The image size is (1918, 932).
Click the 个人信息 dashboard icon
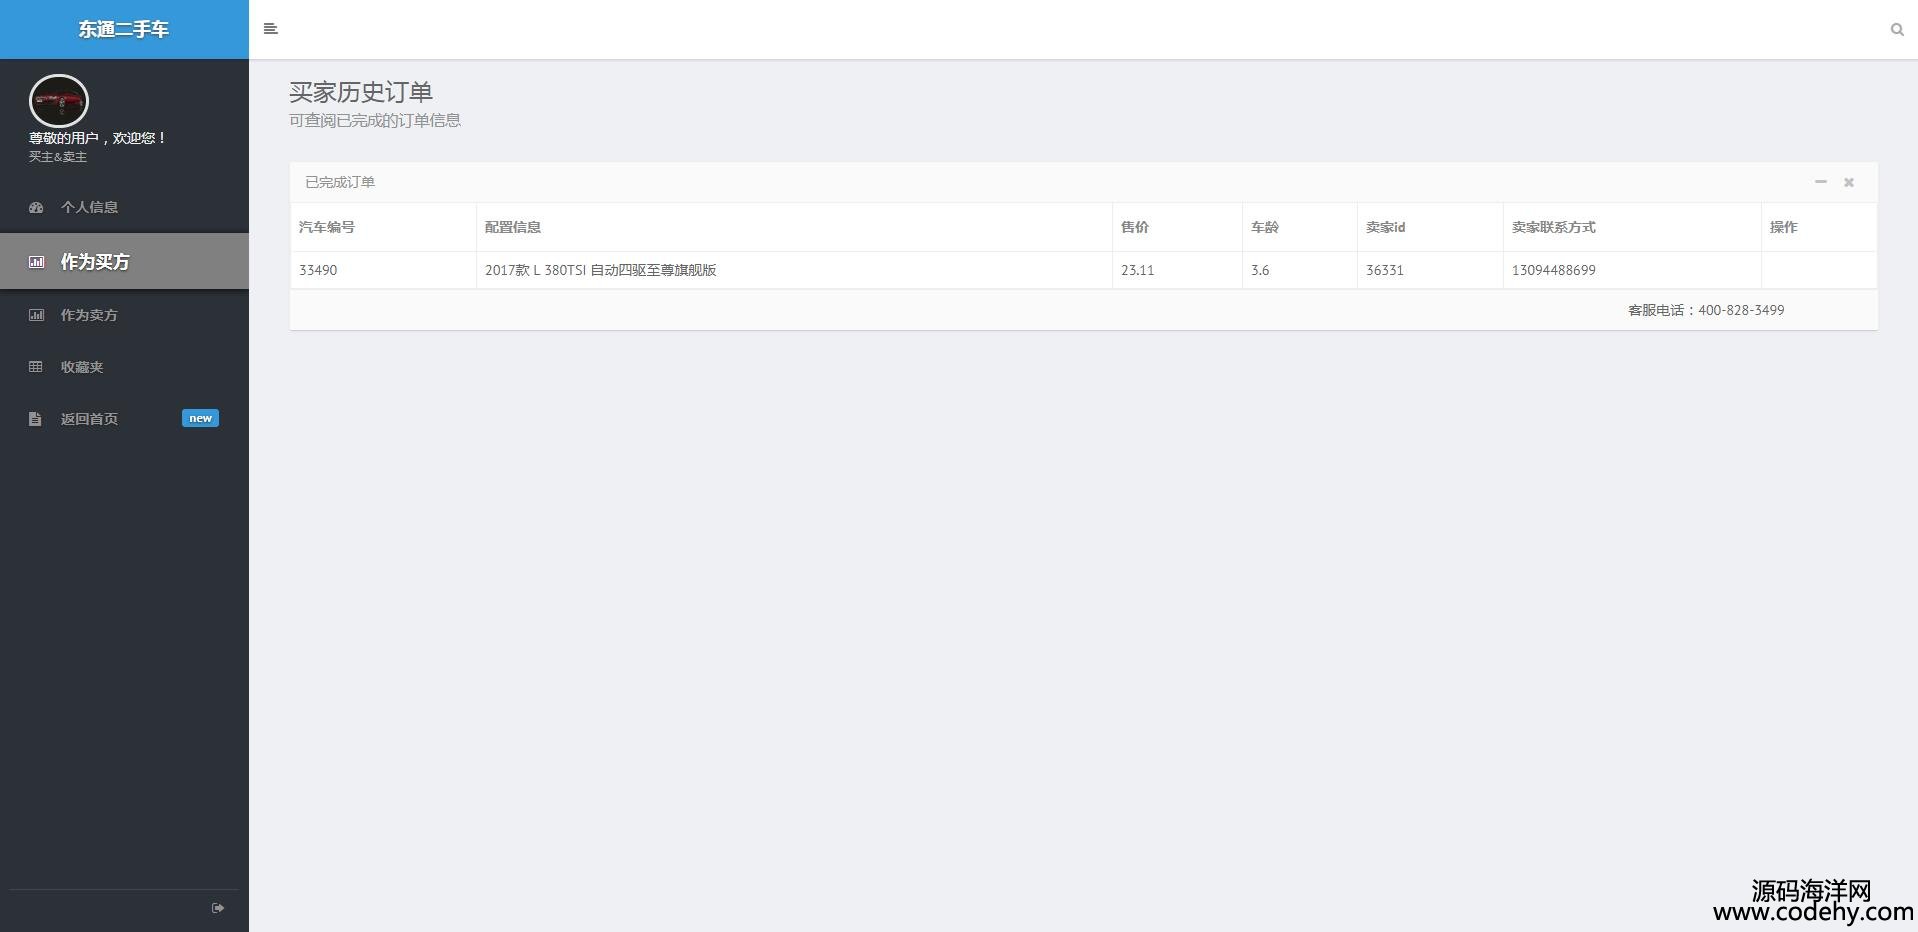coord(36,208)
